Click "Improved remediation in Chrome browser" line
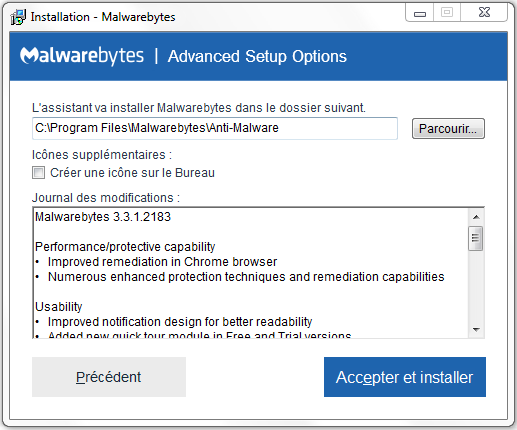 162,262
